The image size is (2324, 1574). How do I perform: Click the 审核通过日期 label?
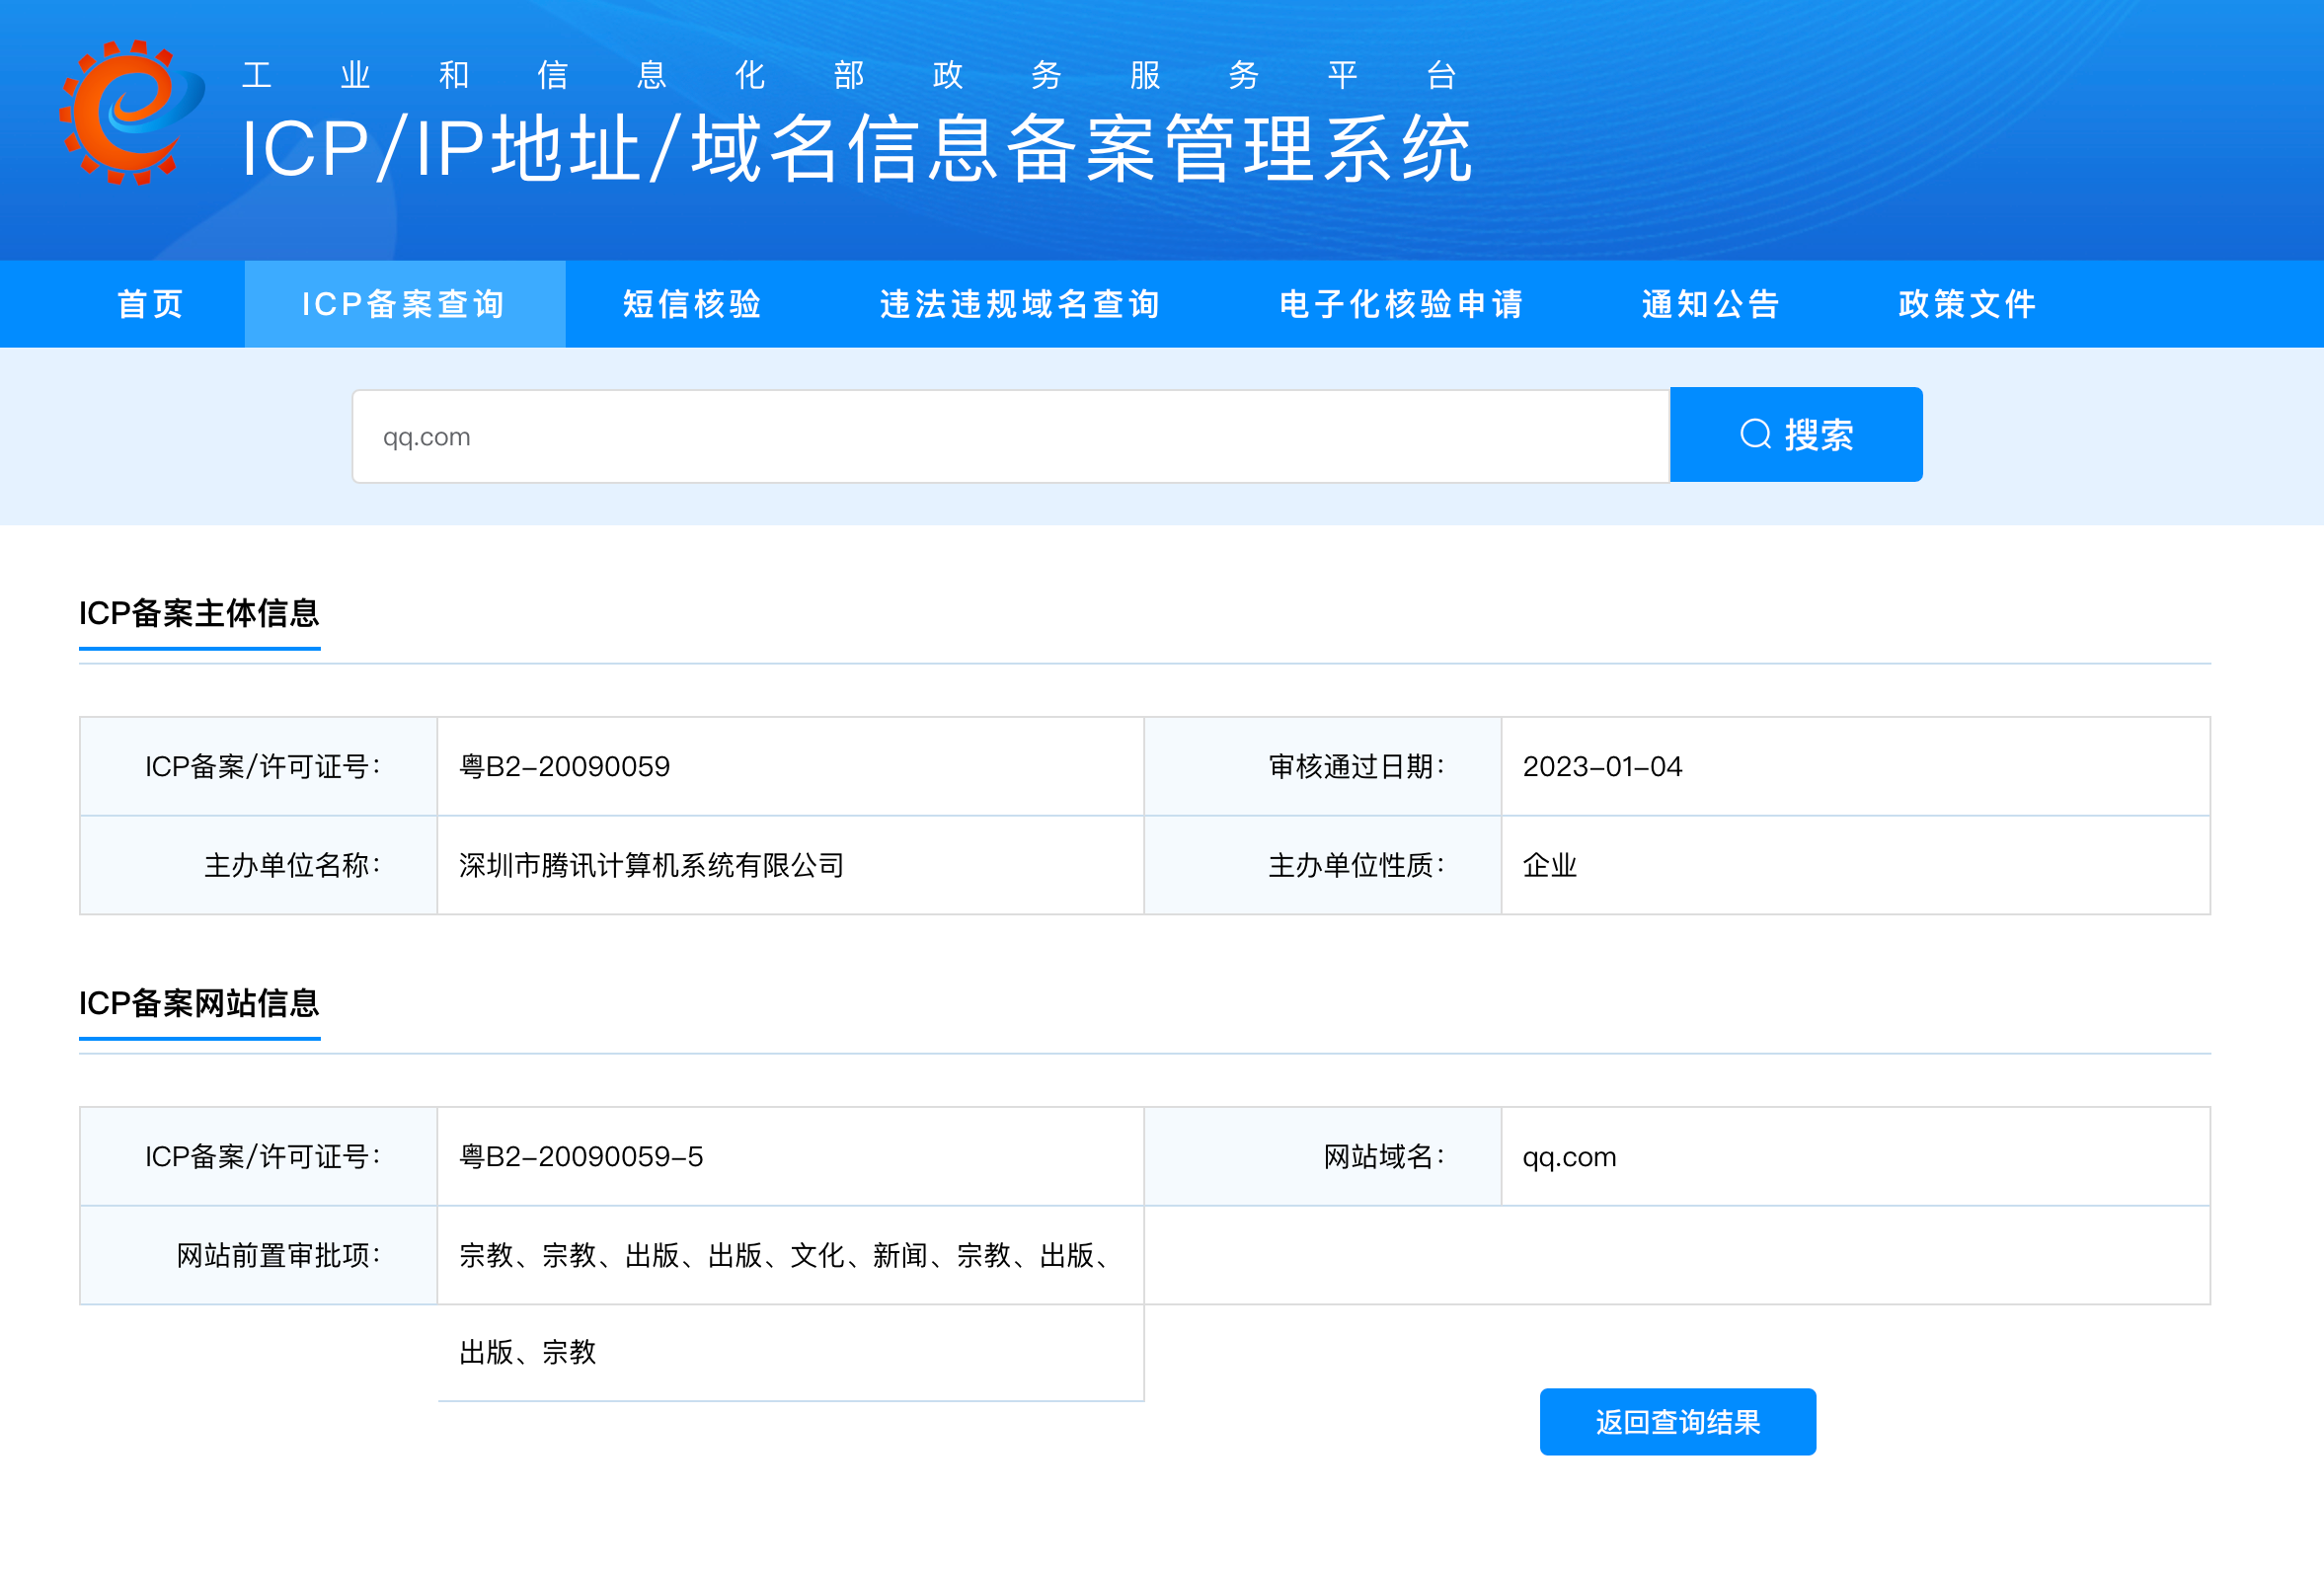pos(1356,766)
